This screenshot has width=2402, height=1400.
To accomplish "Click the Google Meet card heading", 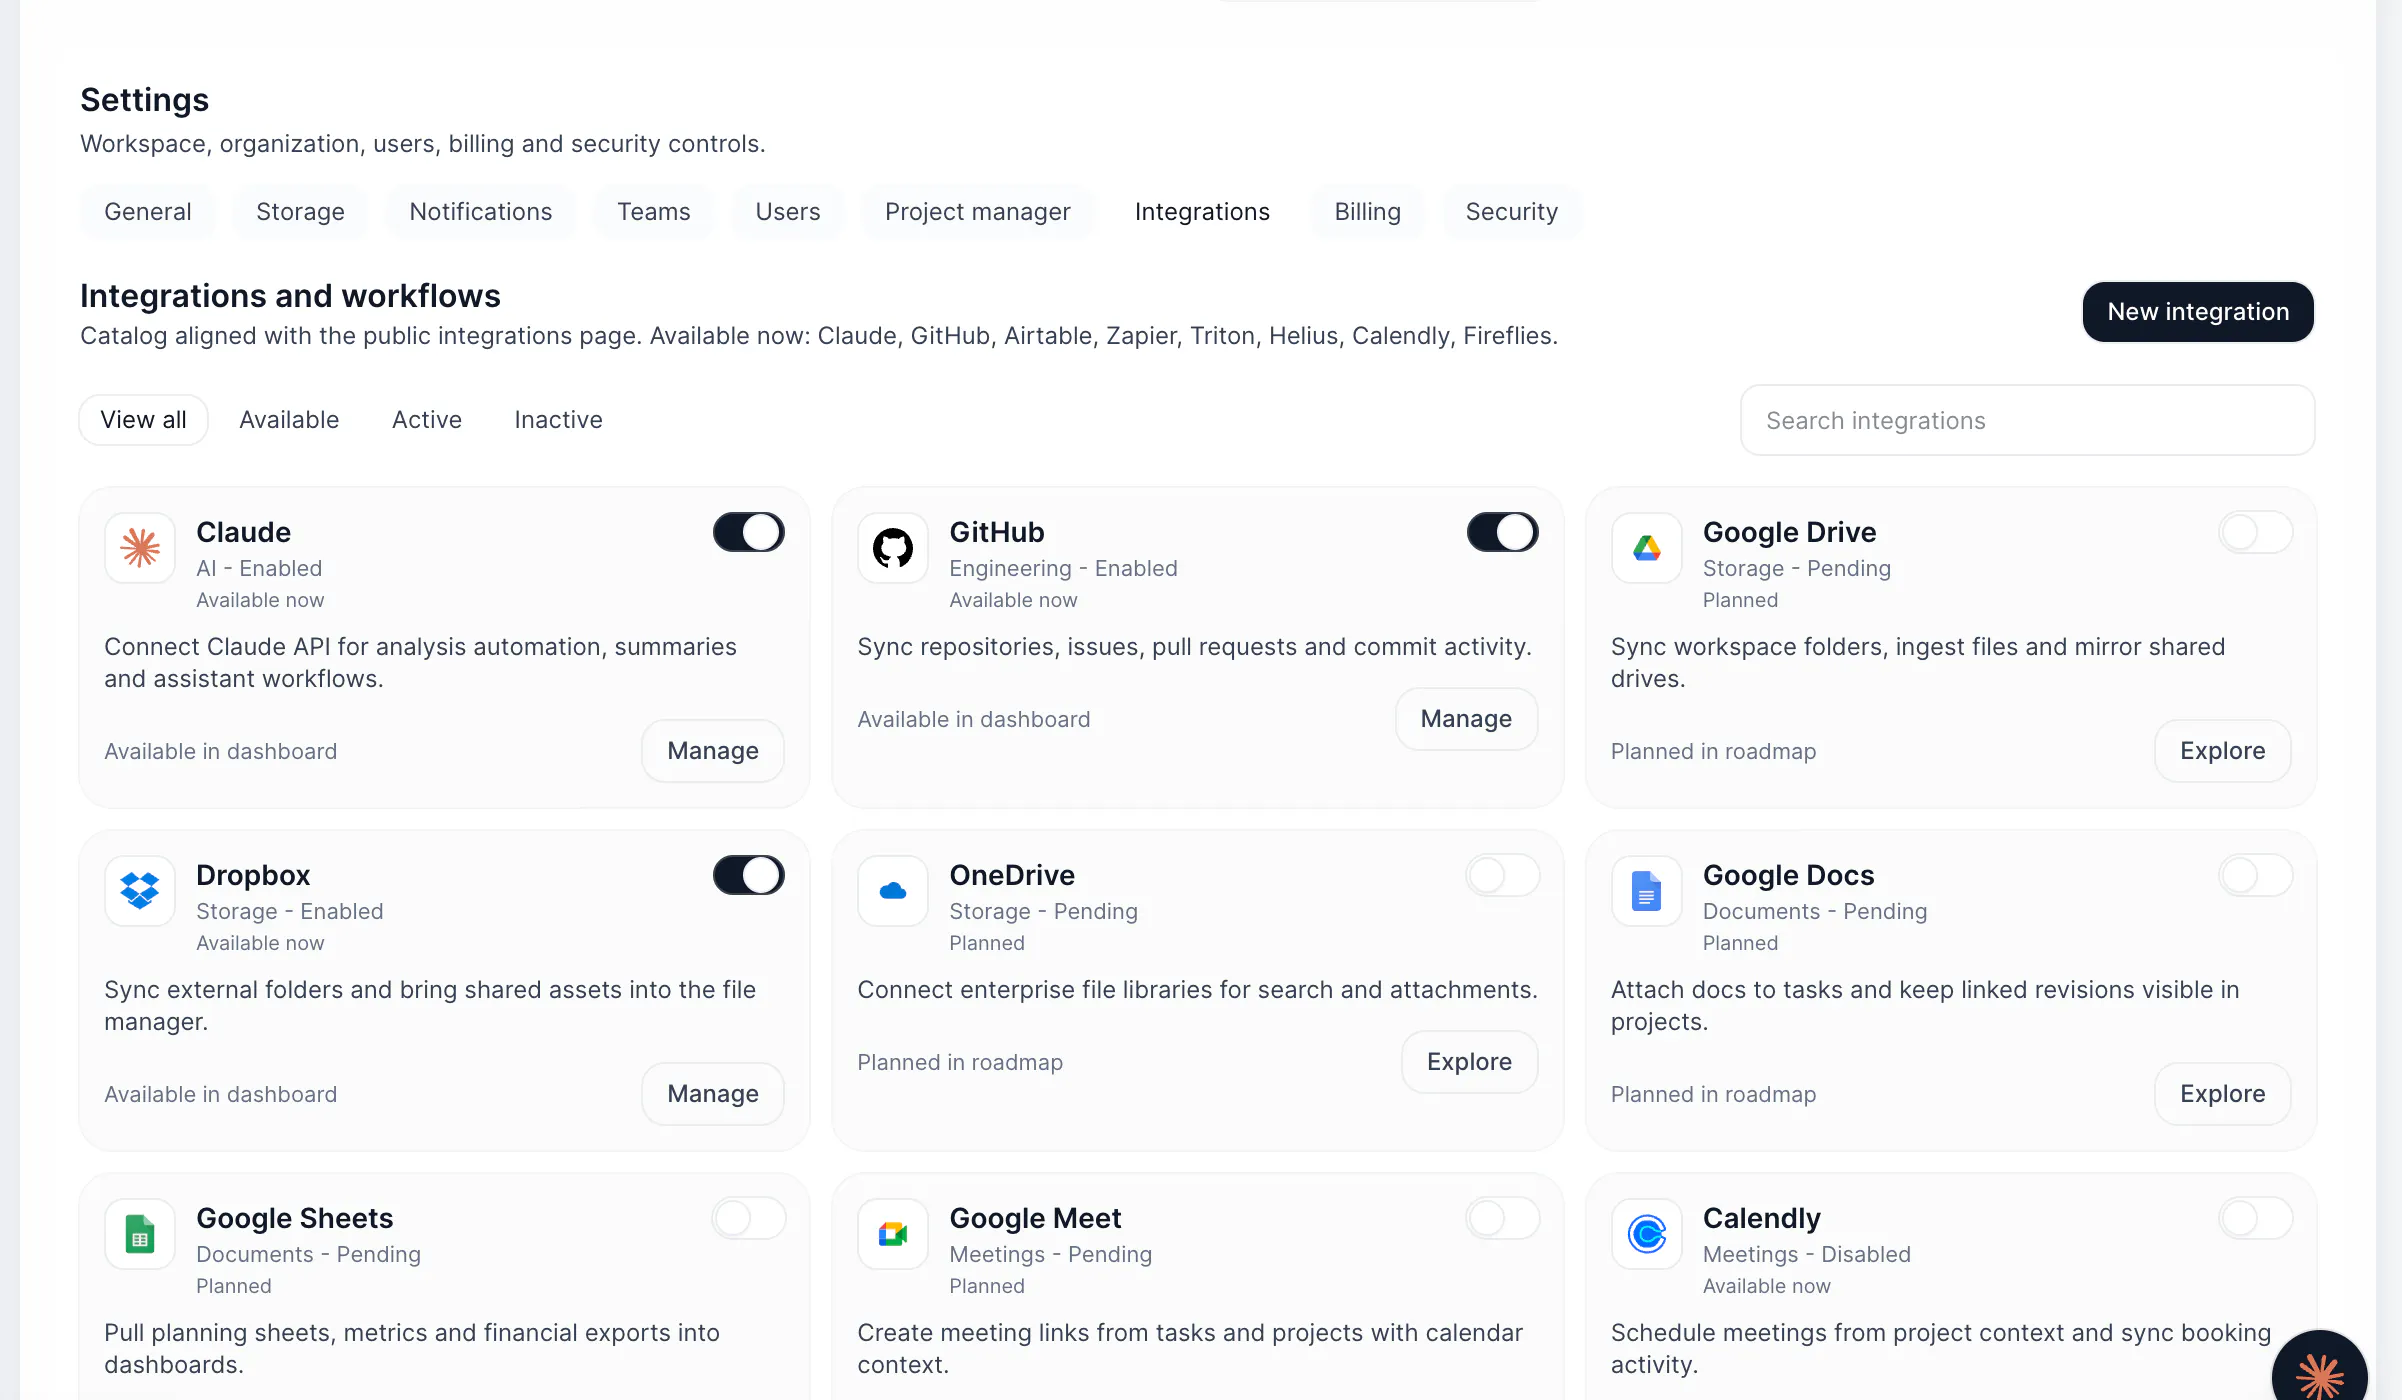I will [1036, 1218].
